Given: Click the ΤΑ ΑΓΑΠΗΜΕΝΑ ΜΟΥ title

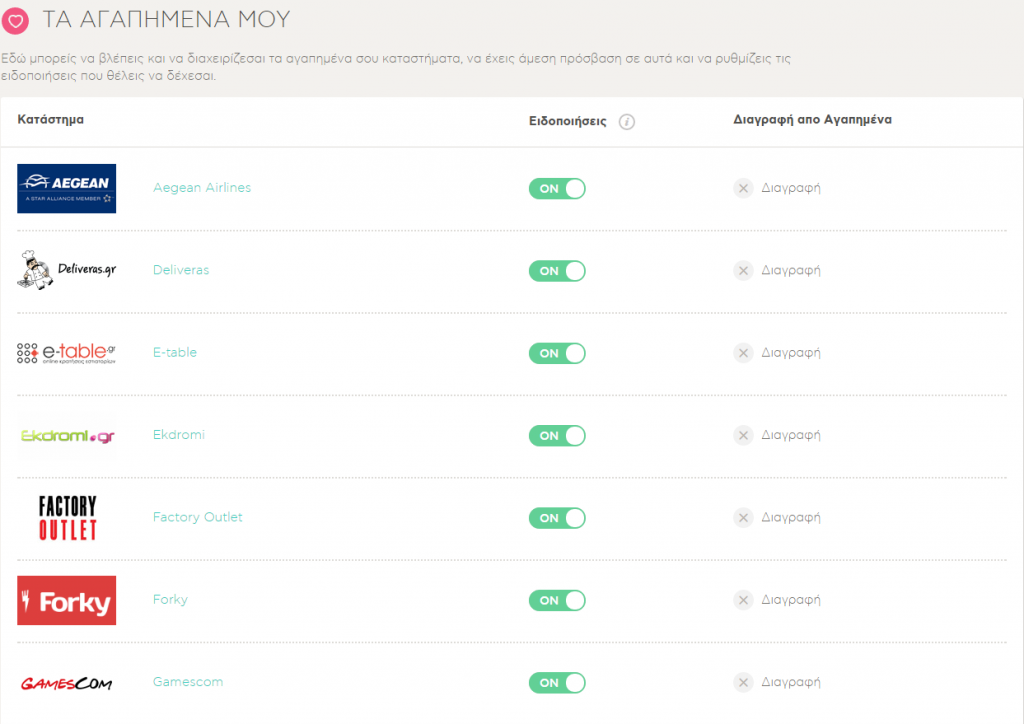Looking at the screenshot, I should point(167,20).
